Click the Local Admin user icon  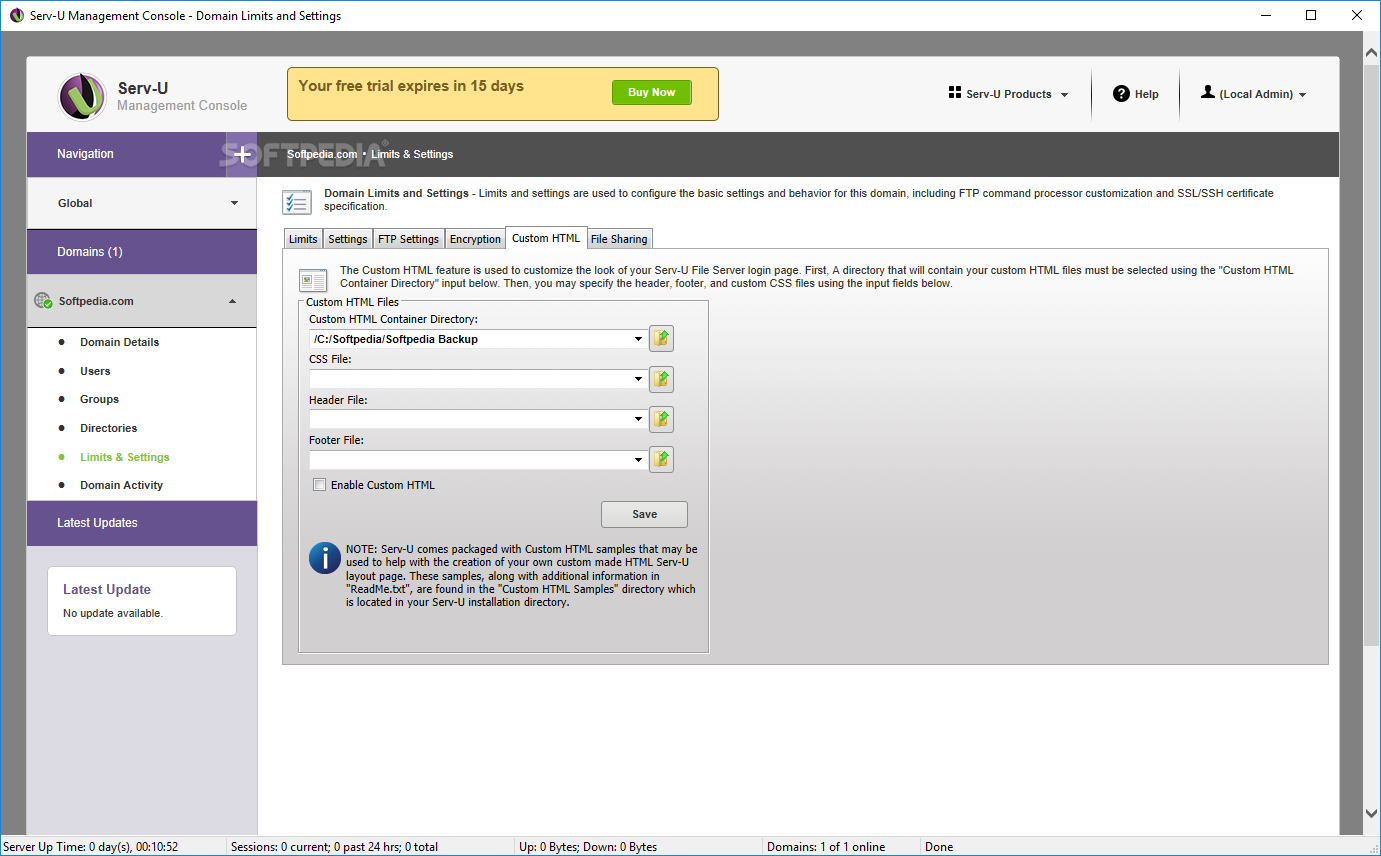coord(1208,92)
